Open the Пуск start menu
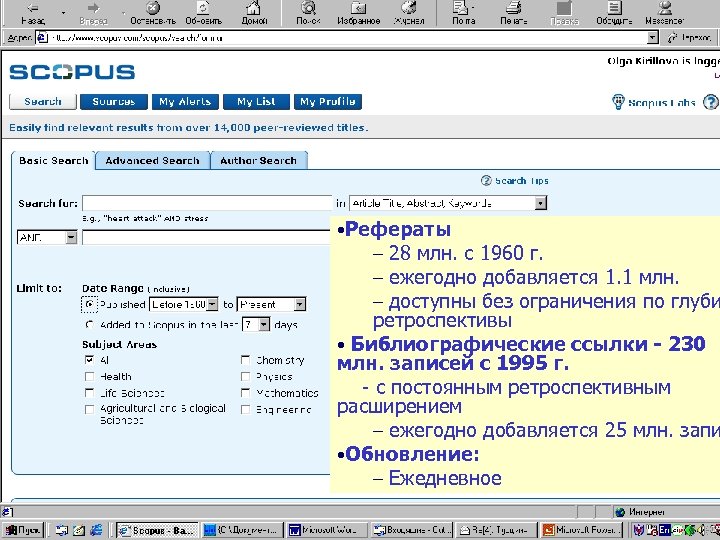 point(23,530)
